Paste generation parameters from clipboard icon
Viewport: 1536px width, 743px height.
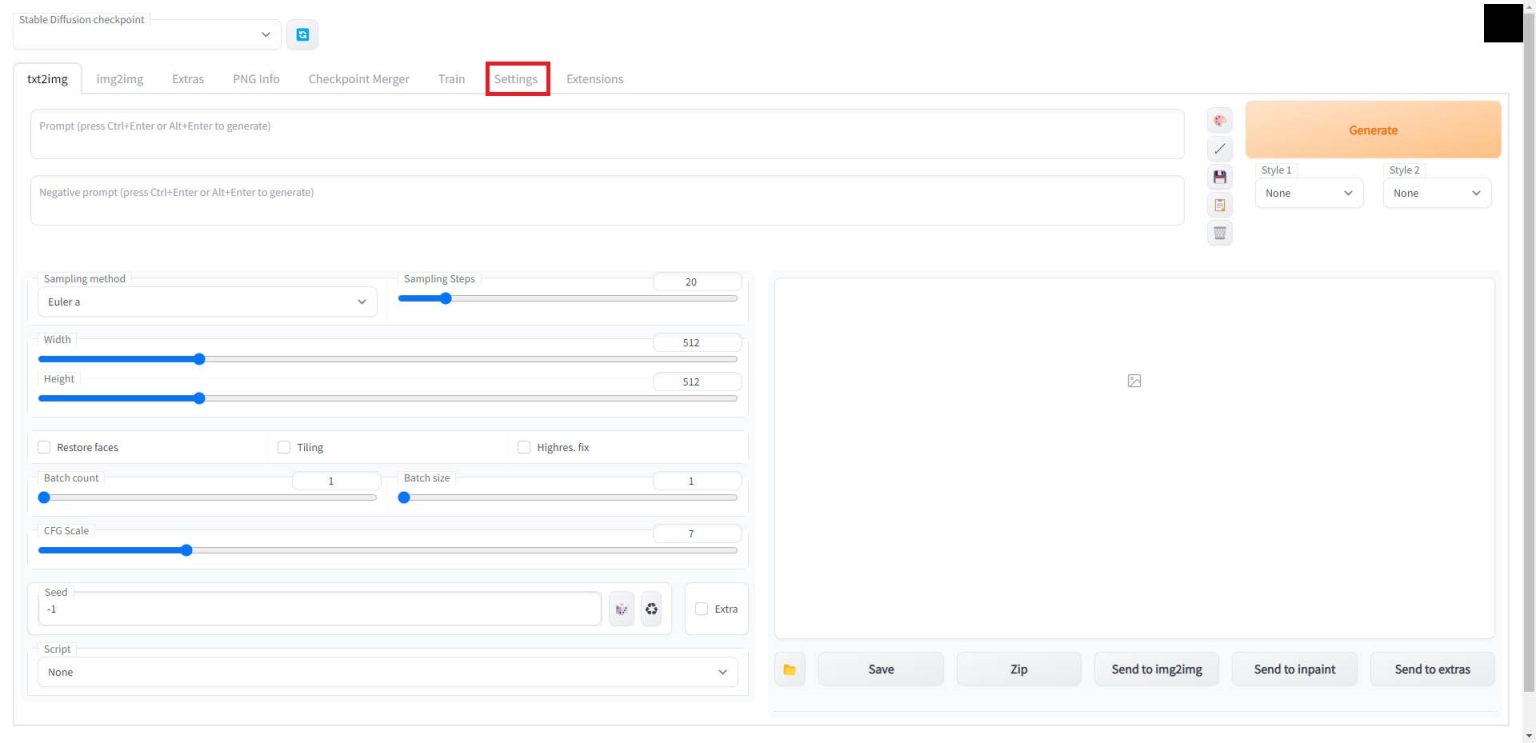[1220, 204]
